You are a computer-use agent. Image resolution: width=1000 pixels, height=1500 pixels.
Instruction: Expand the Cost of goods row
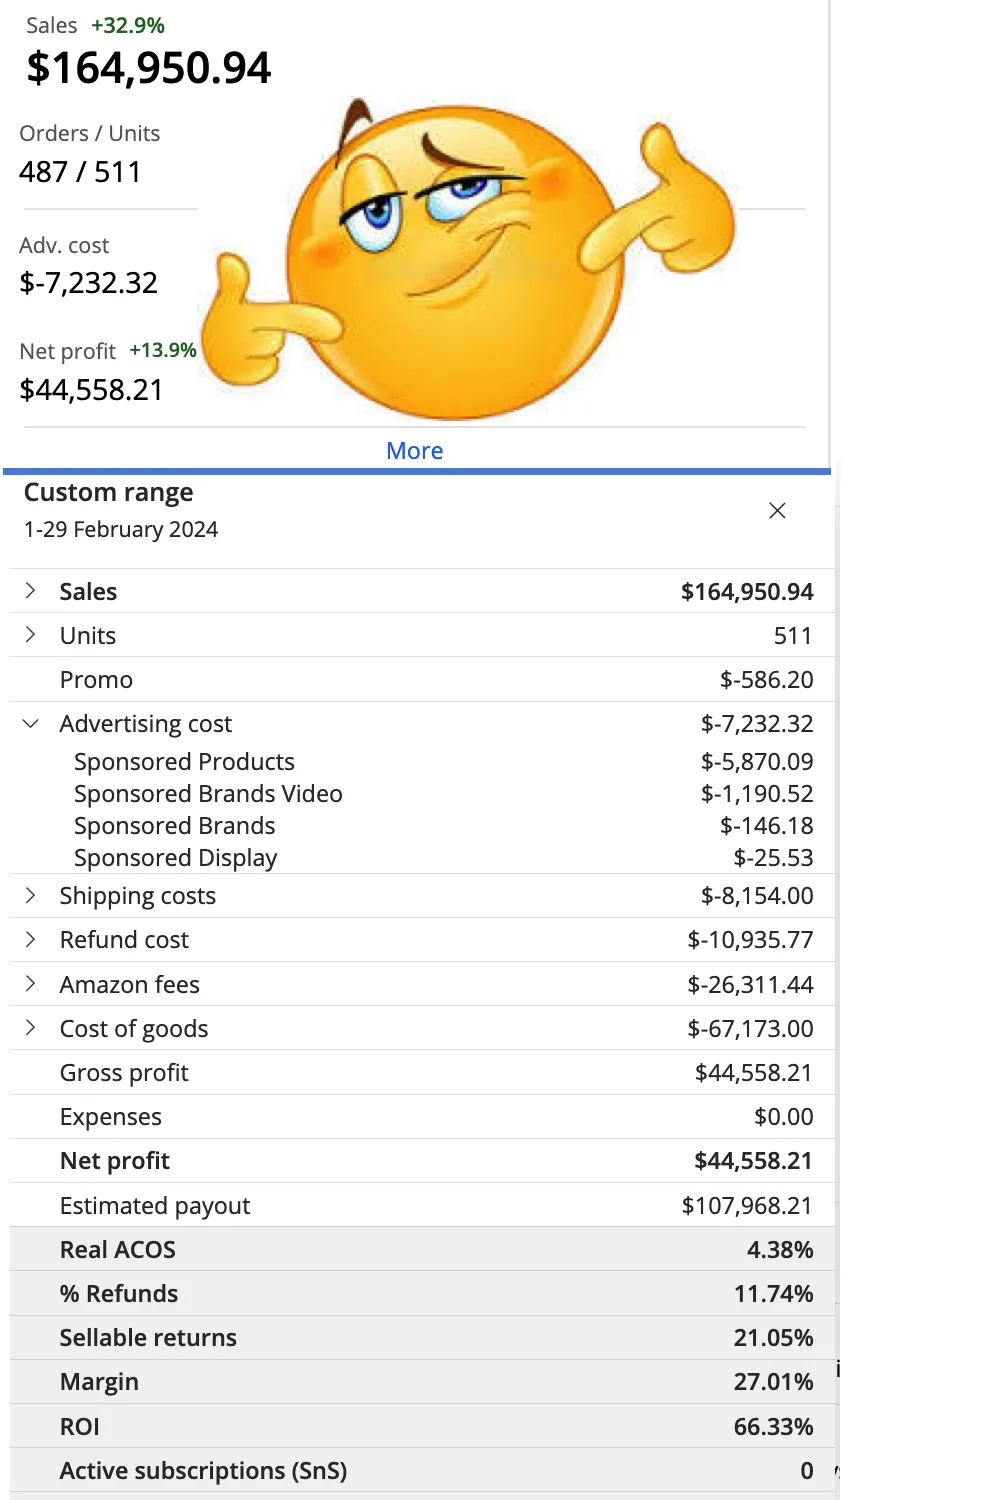[31, 1028]
